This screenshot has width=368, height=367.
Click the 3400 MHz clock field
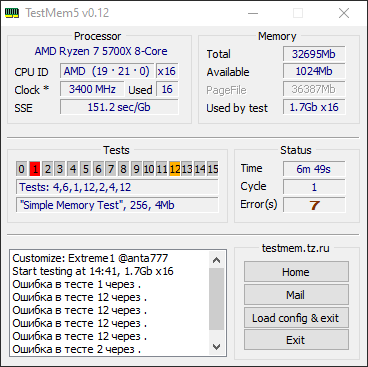click(x=92, y=89)
